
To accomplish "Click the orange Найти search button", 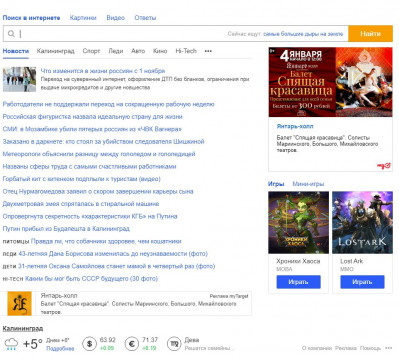I will tap(370, 34).
